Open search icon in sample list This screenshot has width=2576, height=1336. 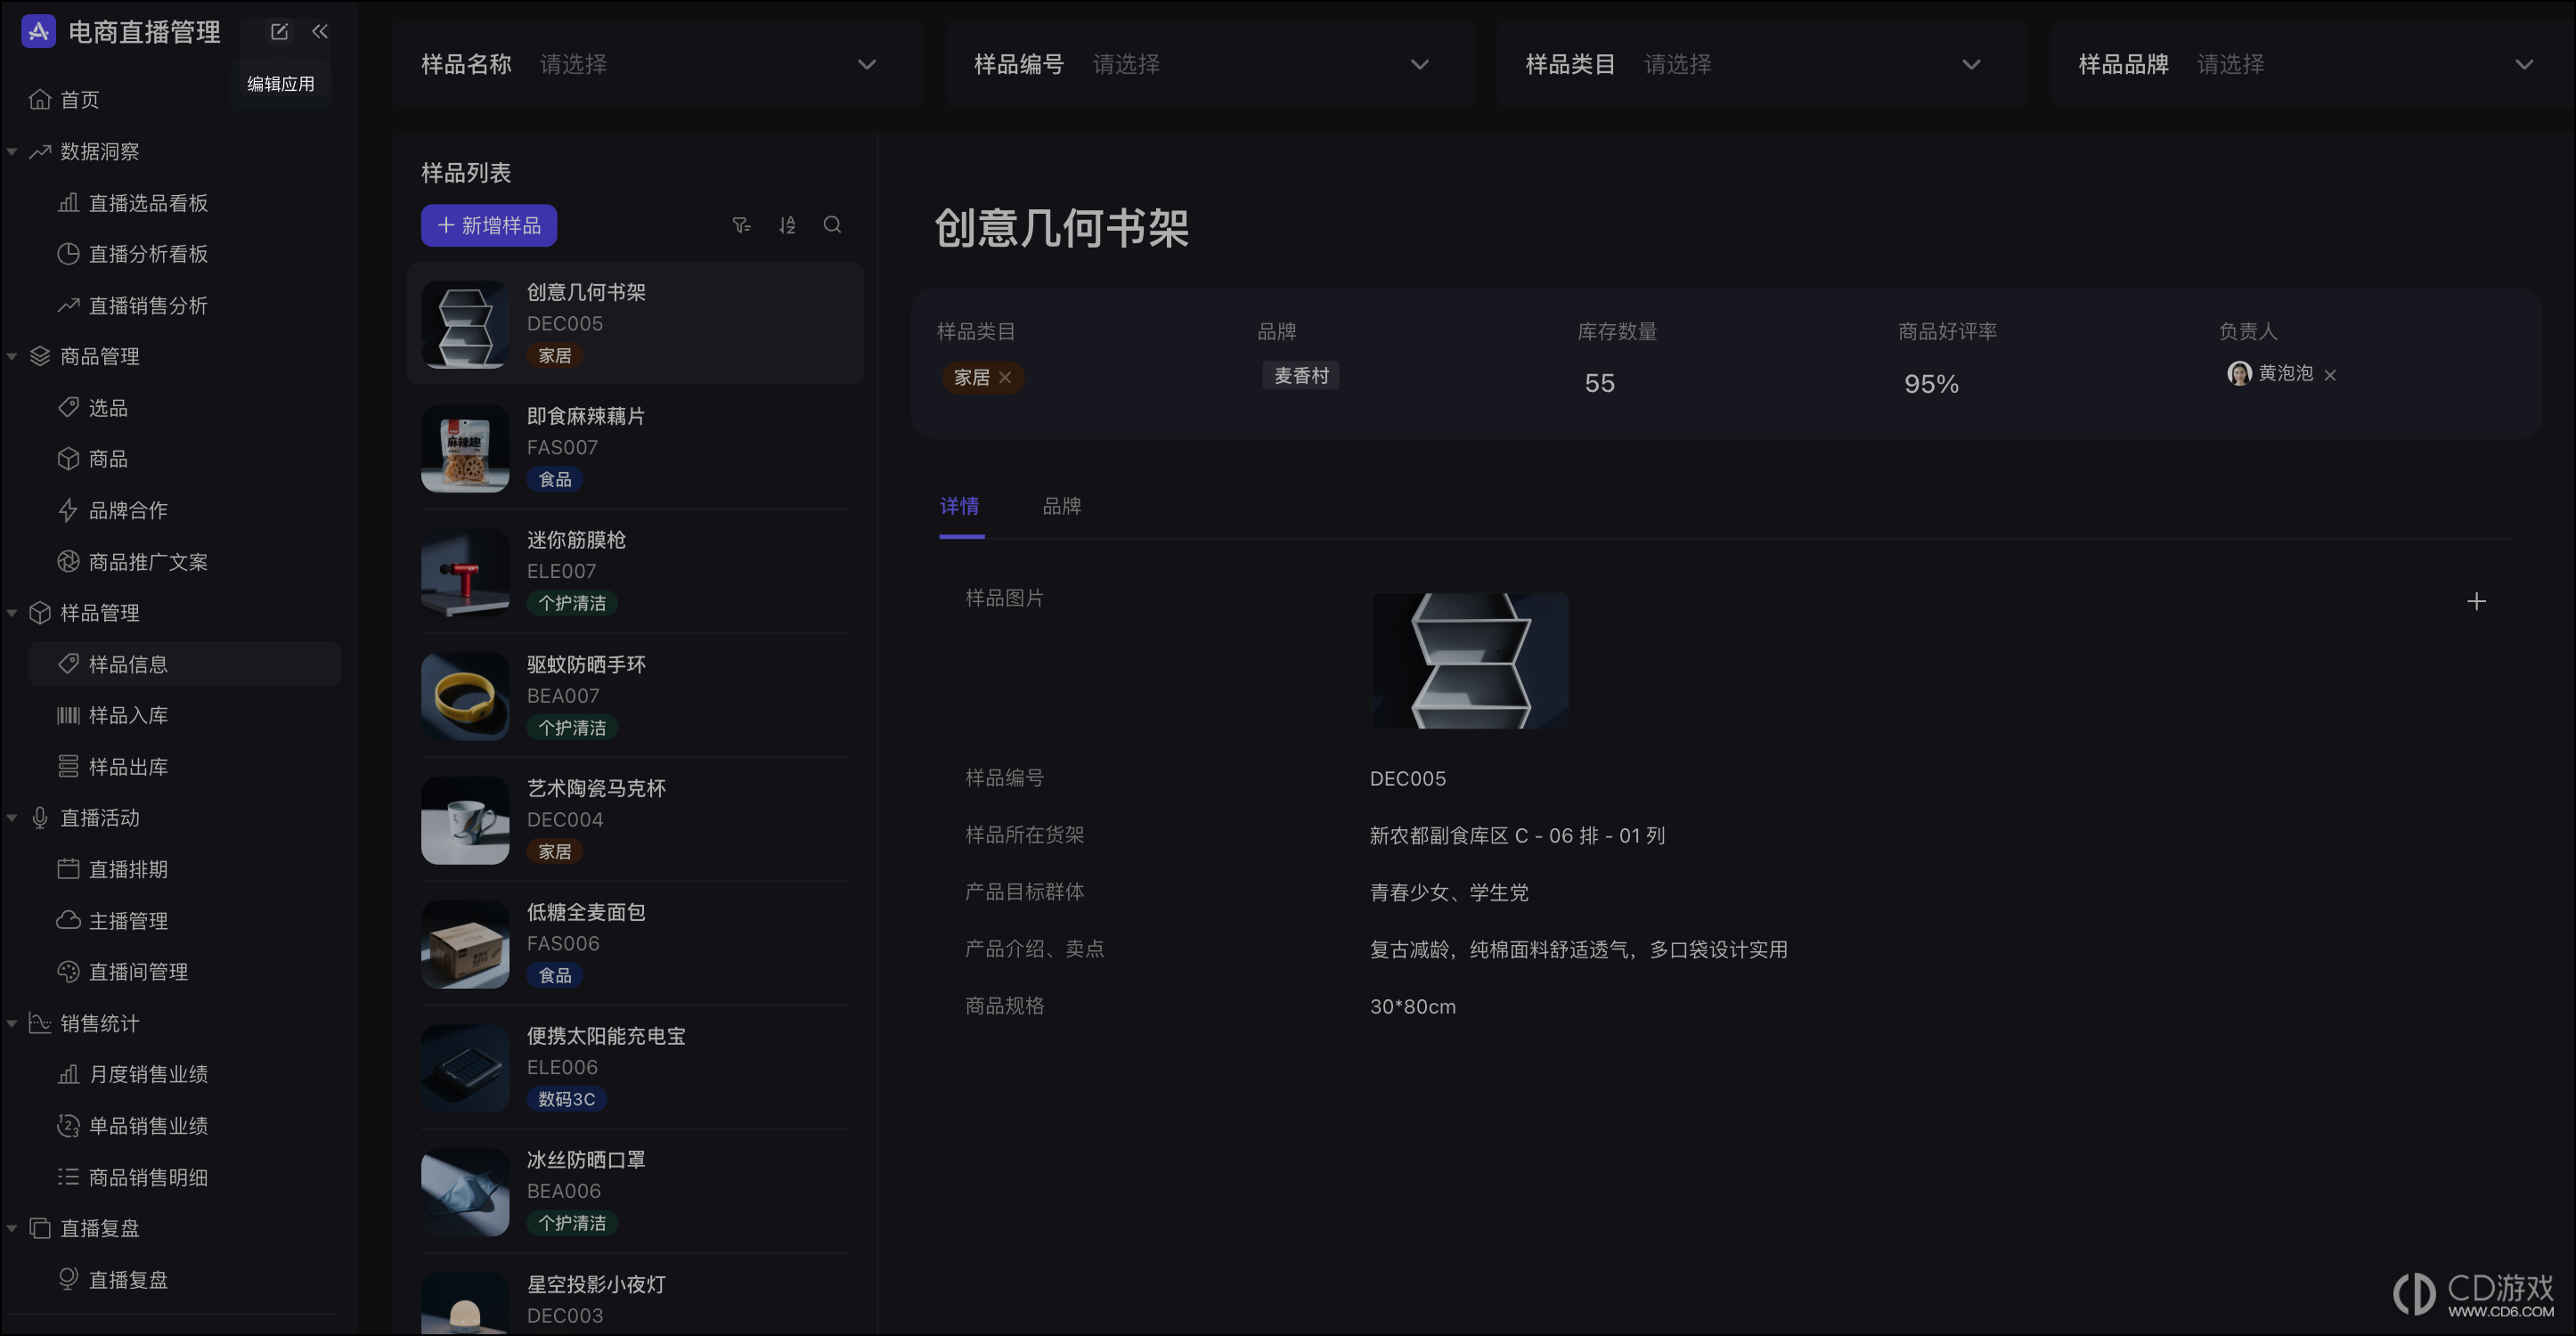(832, 225)
